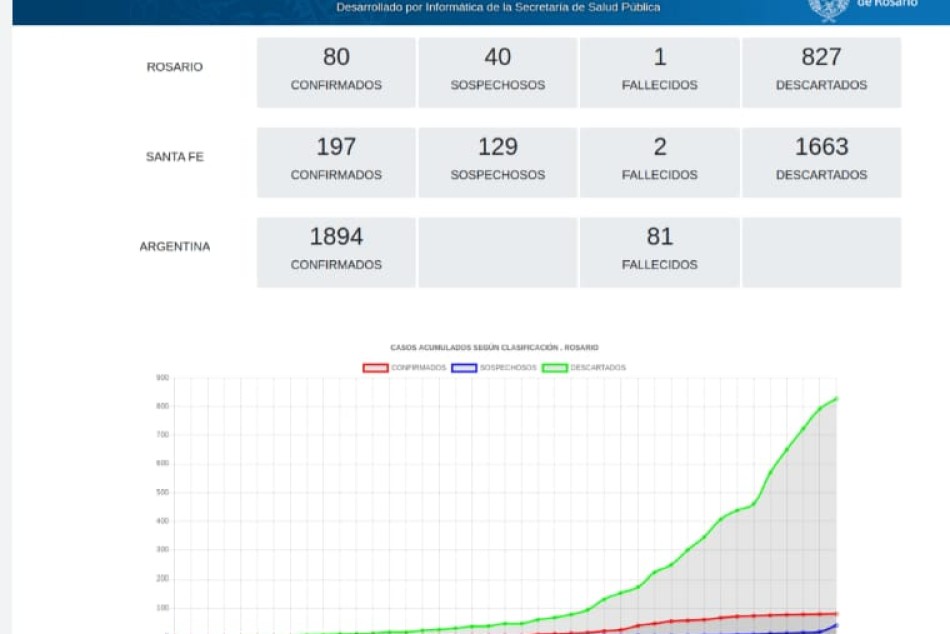Select the Santa Fe 129 Sospechosos card
Screen dimensions: 950x634
[x=497, y=162]
